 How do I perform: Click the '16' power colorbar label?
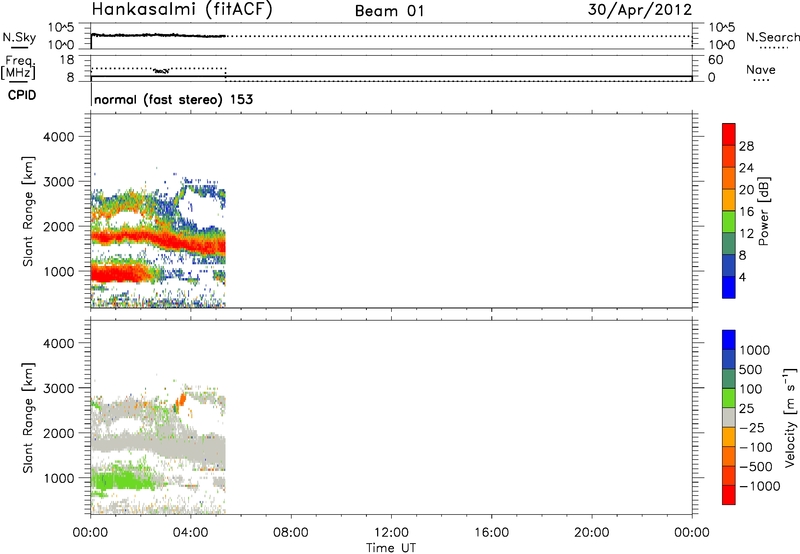[746, 212]
